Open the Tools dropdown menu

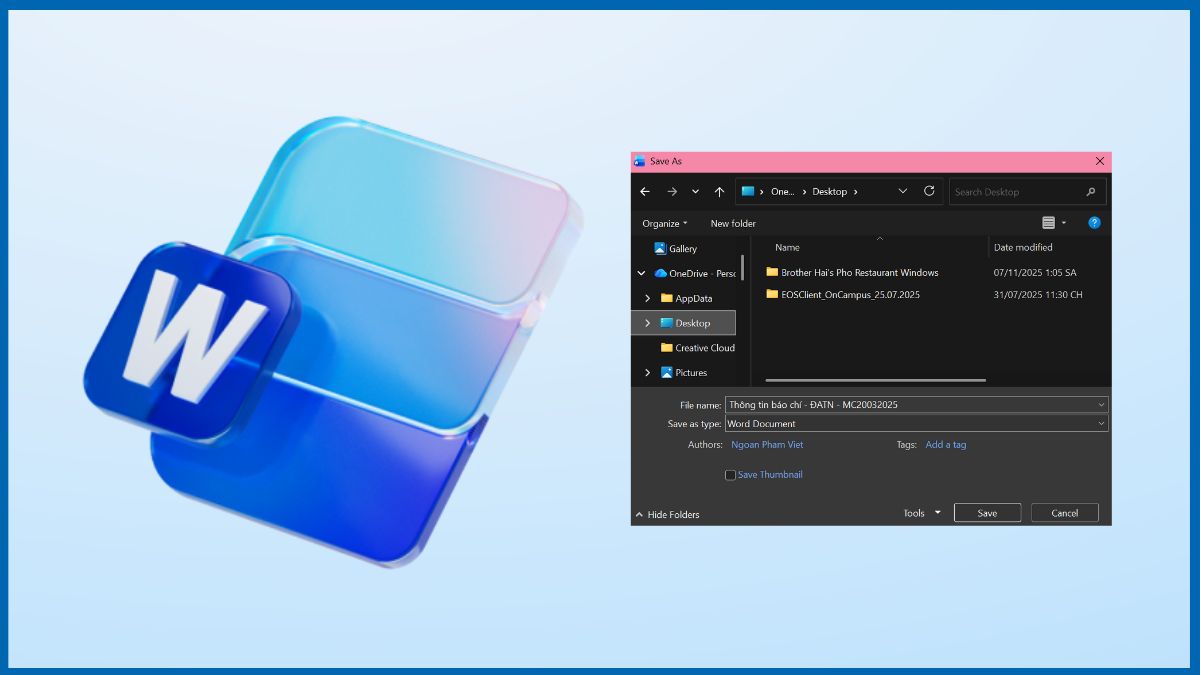[x=922, y=513]
